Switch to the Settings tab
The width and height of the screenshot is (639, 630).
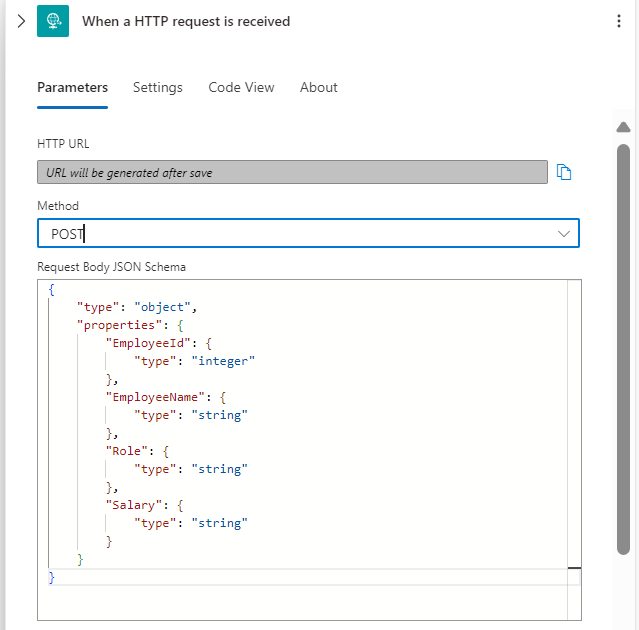click(158, 87)
